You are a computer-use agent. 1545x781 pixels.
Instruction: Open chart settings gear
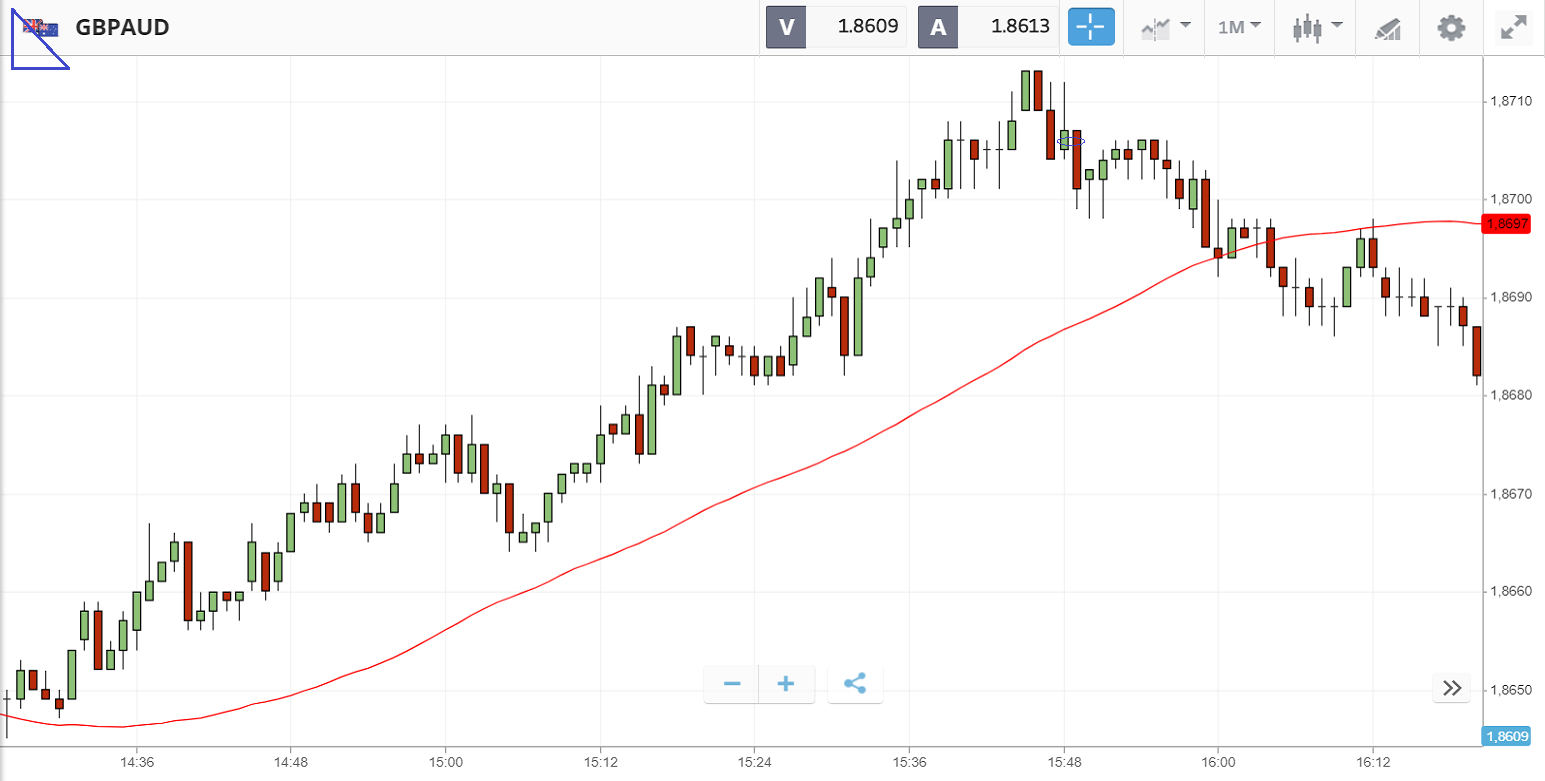click(1451, 27)
